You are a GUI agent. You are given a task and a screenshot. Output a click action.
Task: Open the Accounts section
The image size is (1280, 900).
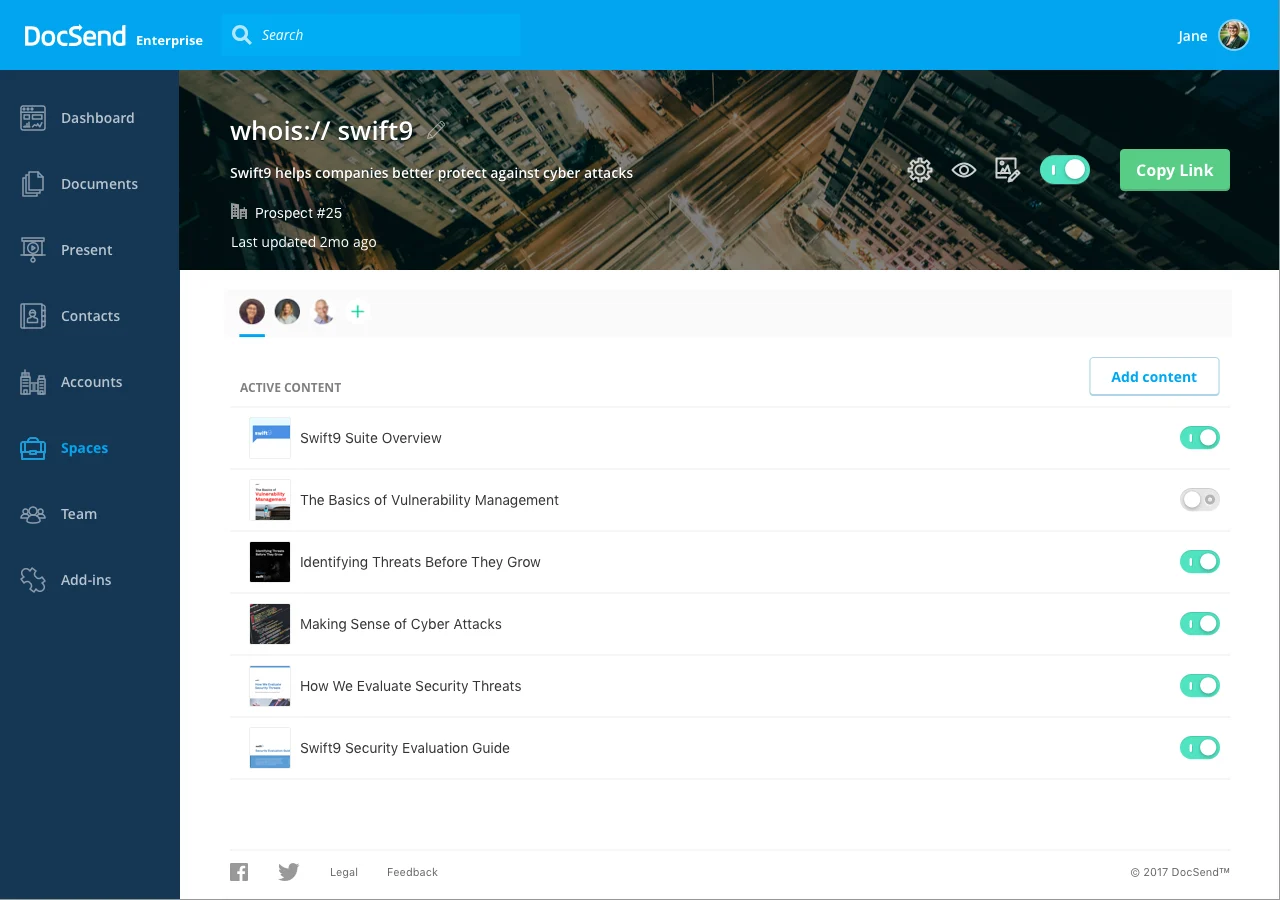[91, 381]
